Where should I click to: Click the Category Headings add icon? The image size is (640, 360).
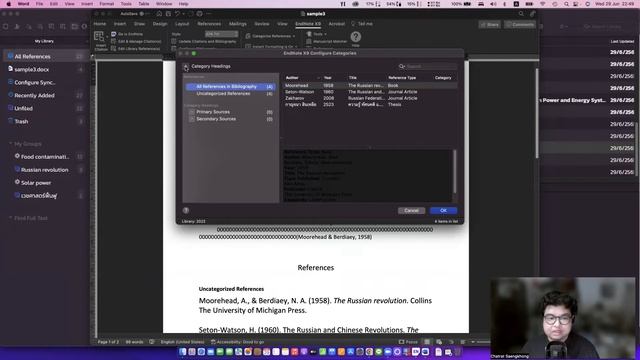click(186, 66)
